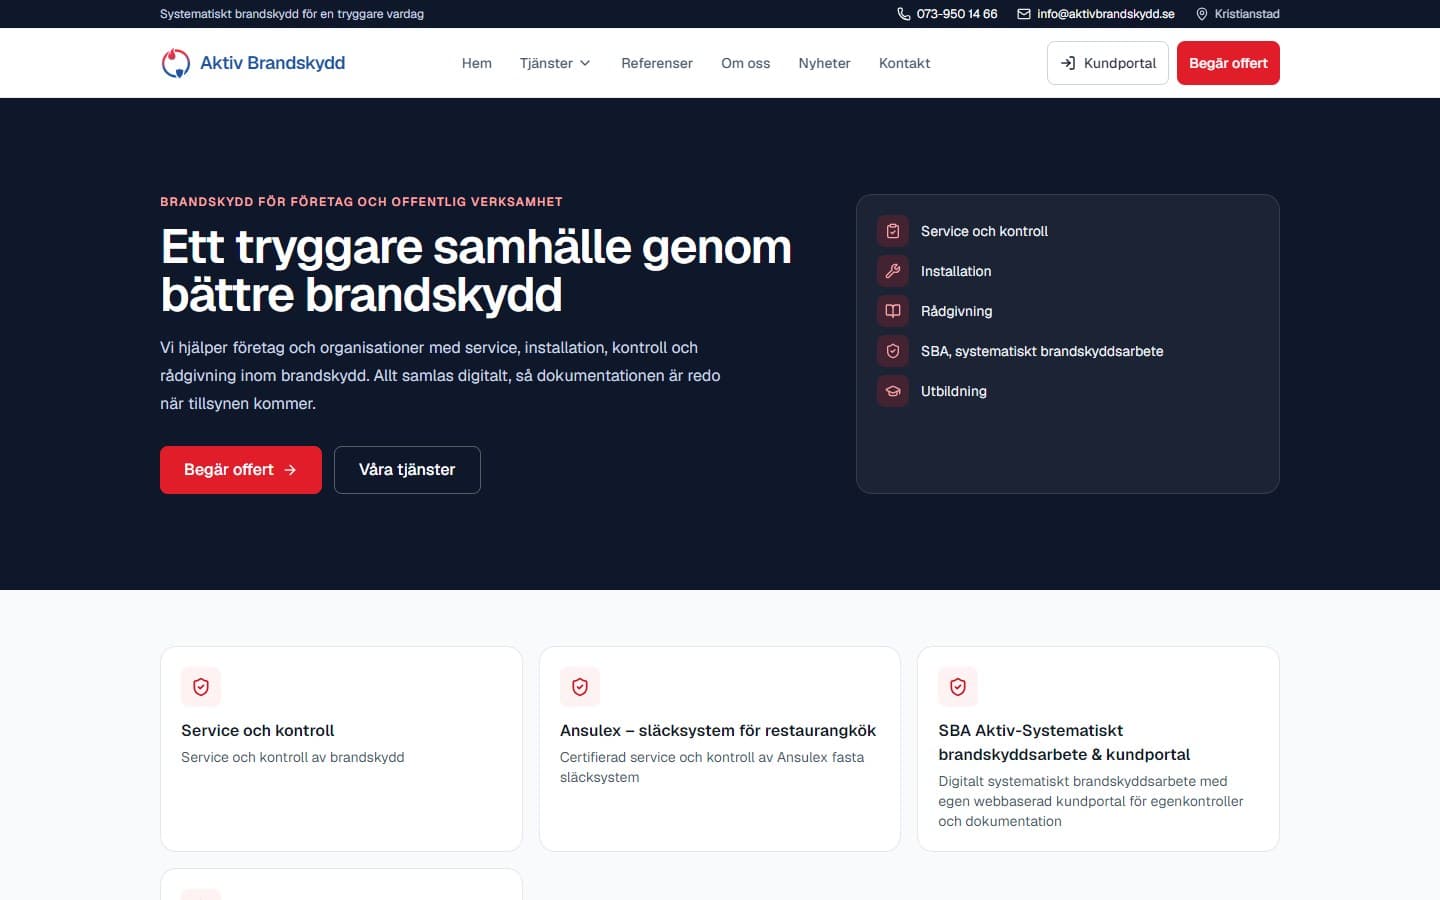
Task: Select Nyheter in the navigation
Action: [825, 63]
